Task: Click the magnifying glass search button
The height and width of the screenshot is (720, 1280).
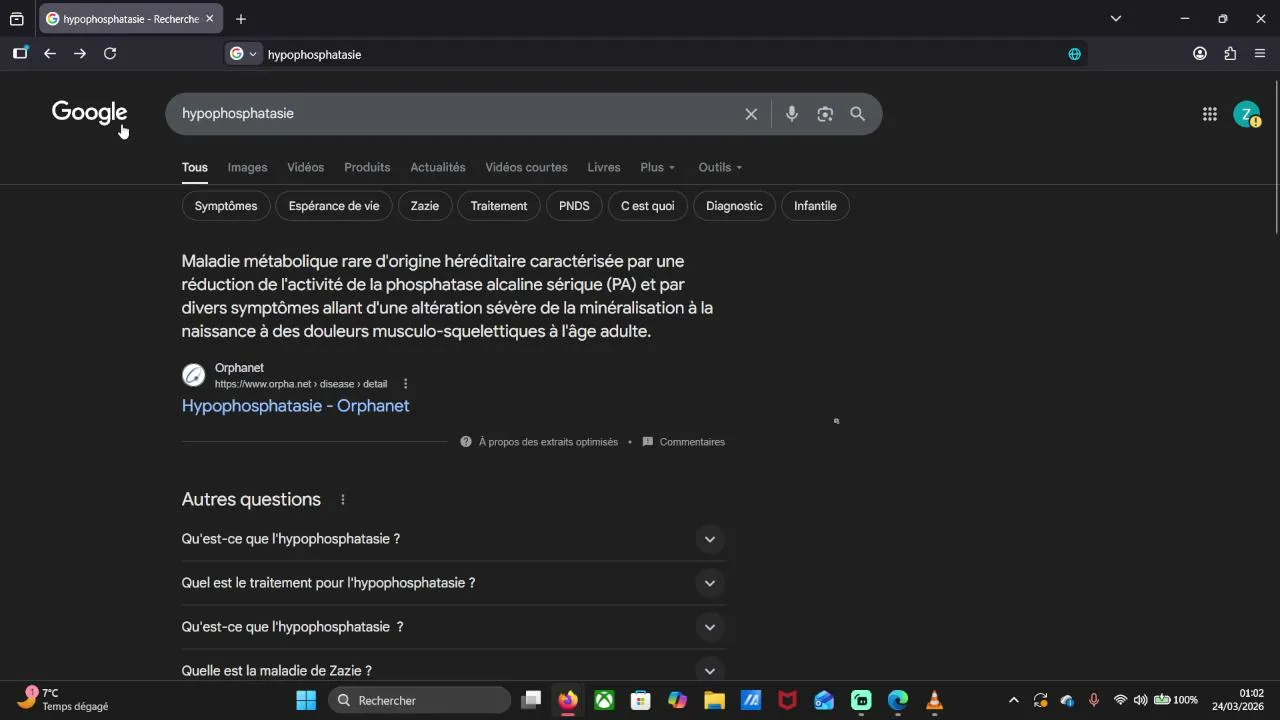Action: (858, 114)
